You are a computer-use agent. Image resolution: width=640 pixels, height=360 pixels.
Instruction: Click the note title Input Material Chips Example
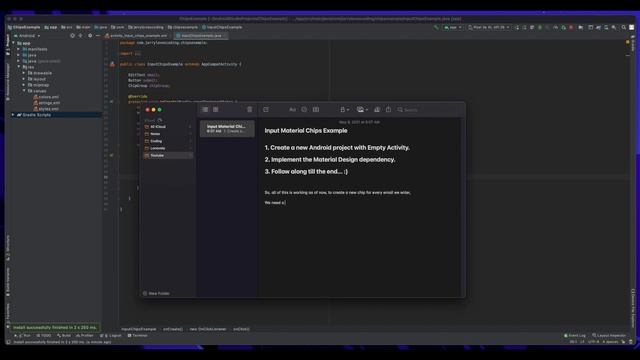pos(306,131)
